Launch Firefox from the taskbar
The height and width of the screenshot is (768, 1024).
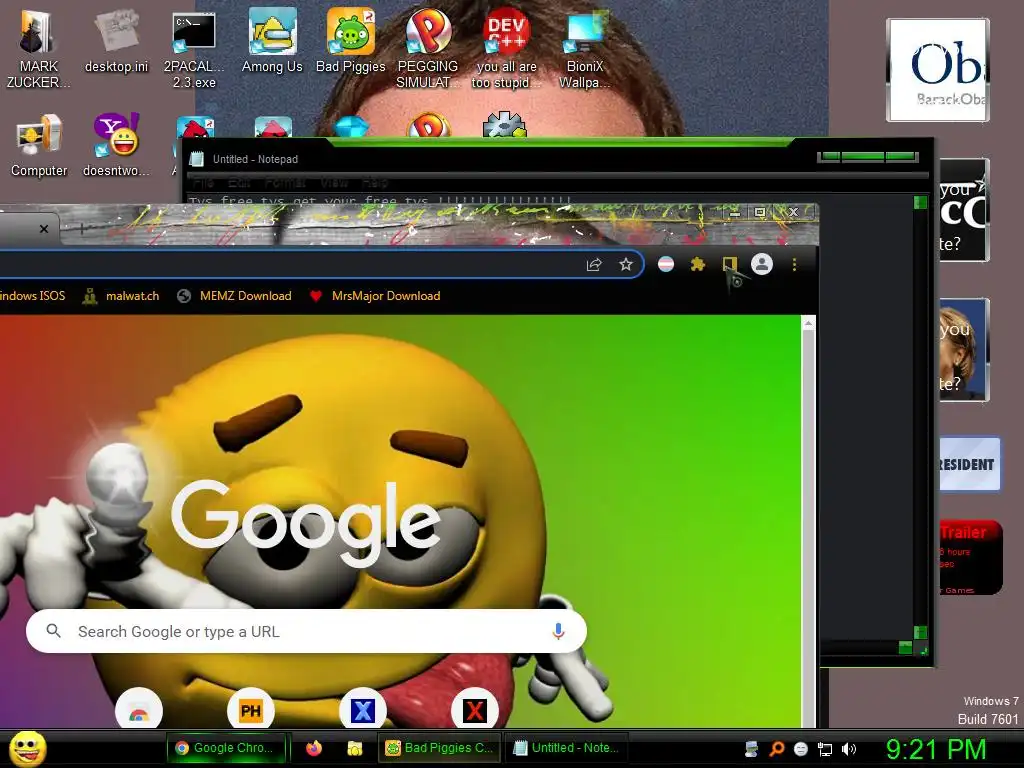[314, 748]
